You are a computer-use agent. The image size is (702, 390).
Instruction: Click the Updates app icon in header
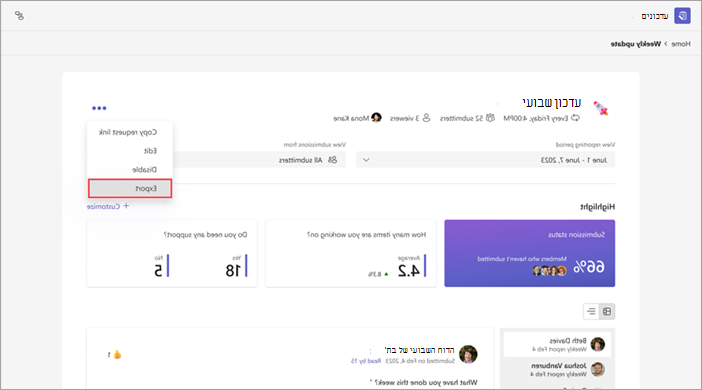[682, 16]
